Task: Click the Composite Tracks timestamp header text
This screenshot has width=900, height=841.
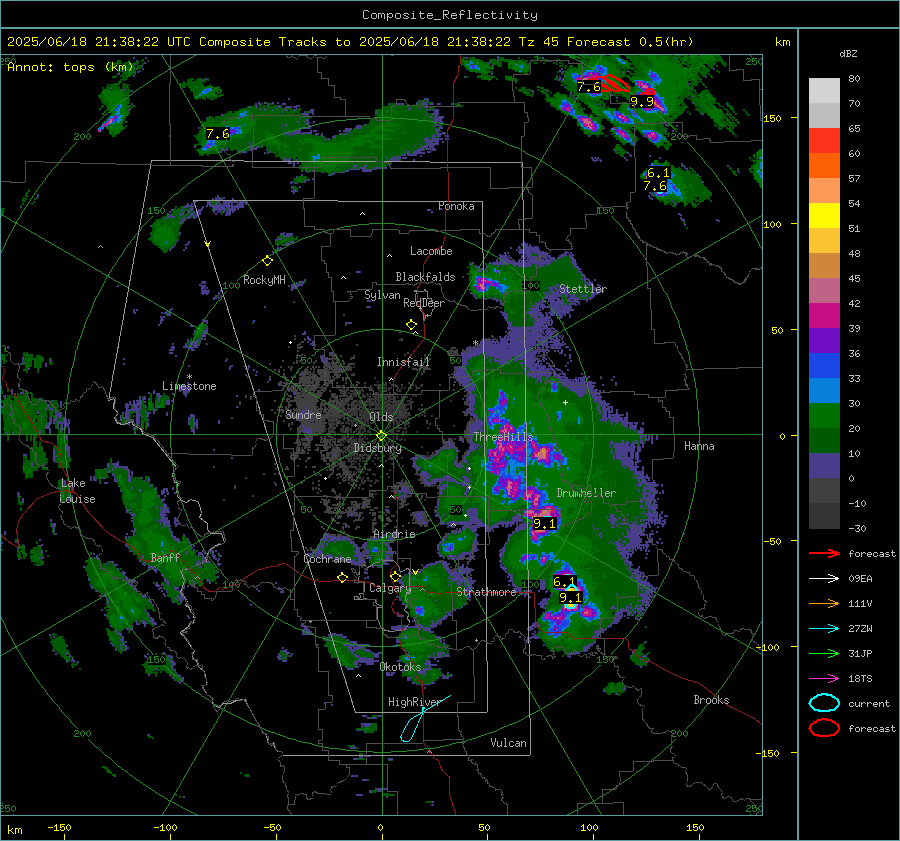Action: point(350,42)
